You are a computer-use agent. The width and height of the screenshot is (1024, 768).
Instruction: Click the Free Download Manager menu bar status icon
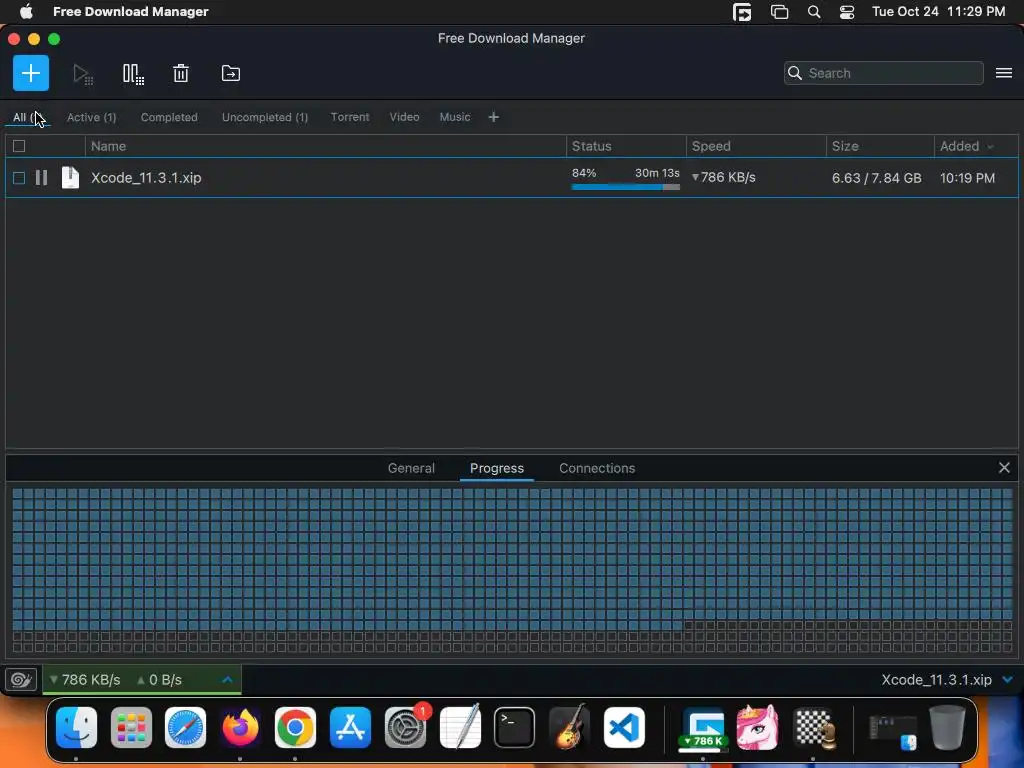(742, 12)
